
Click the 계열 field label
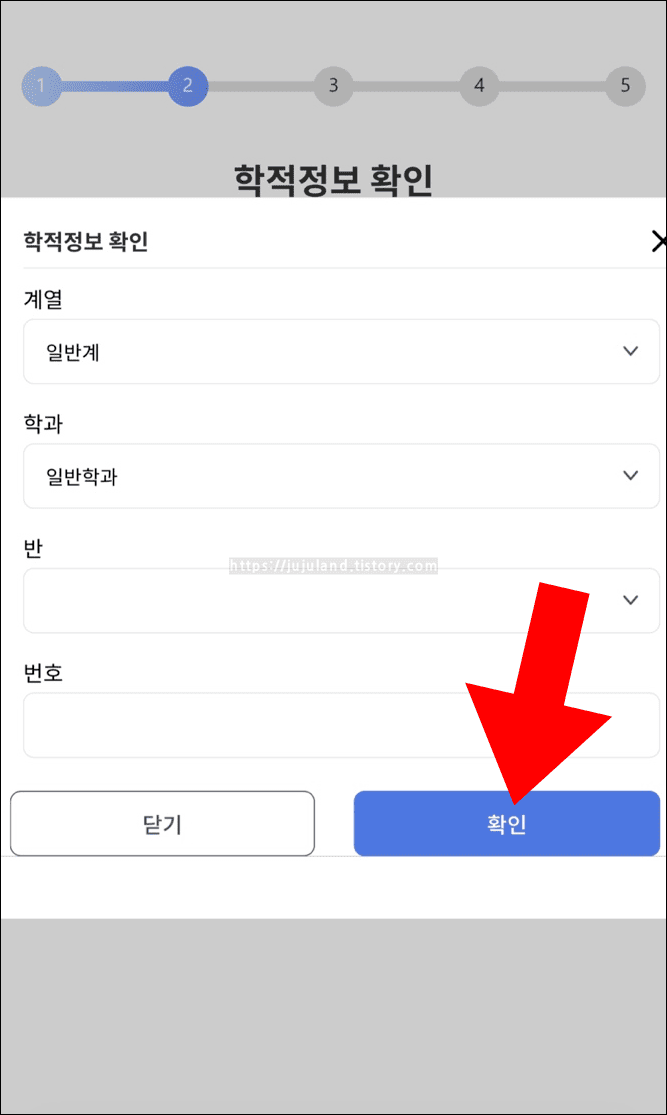(43, 299)
